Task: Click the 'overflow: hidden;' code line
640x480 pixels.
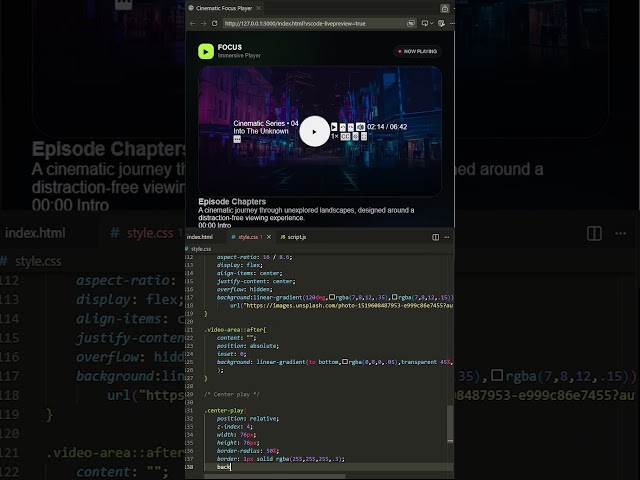Action: tap(244, 289)
